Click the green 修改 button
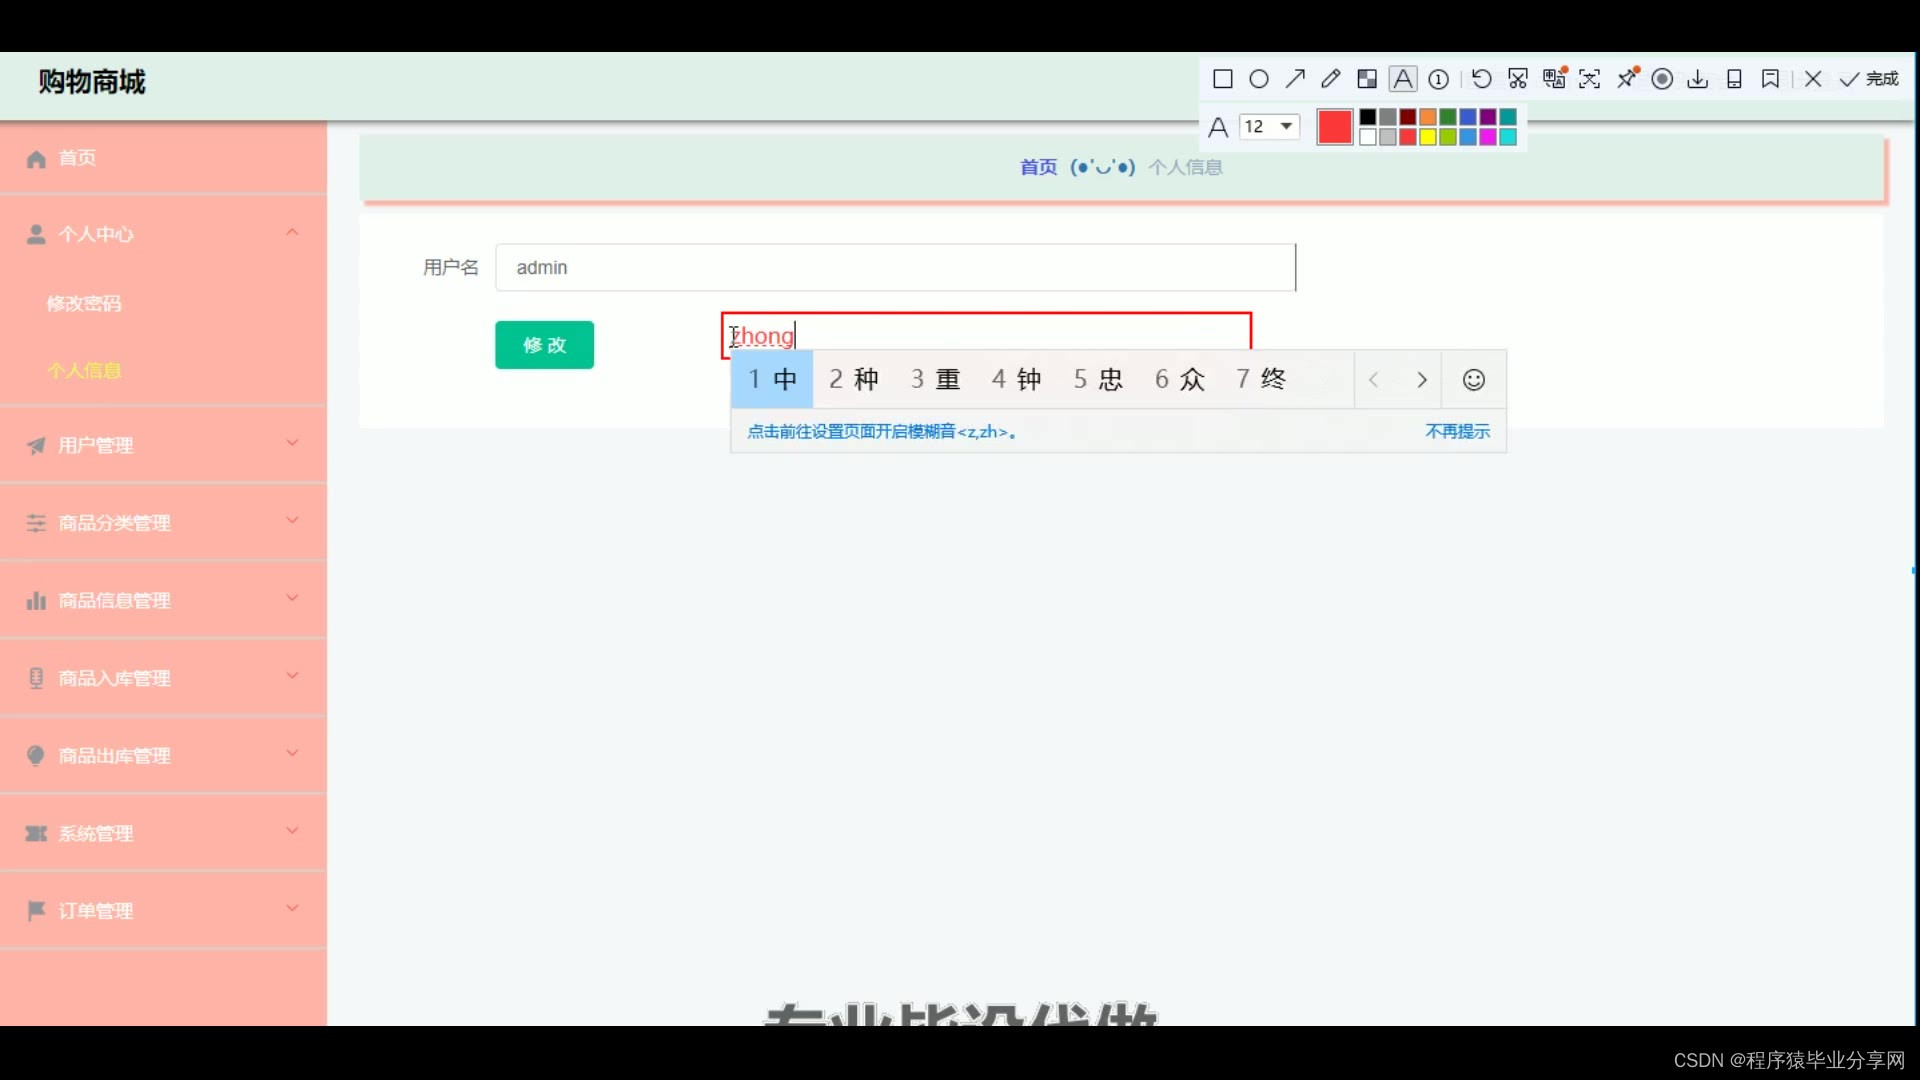This screenshot has height=1080, width=1920. [x=544, y=345]
